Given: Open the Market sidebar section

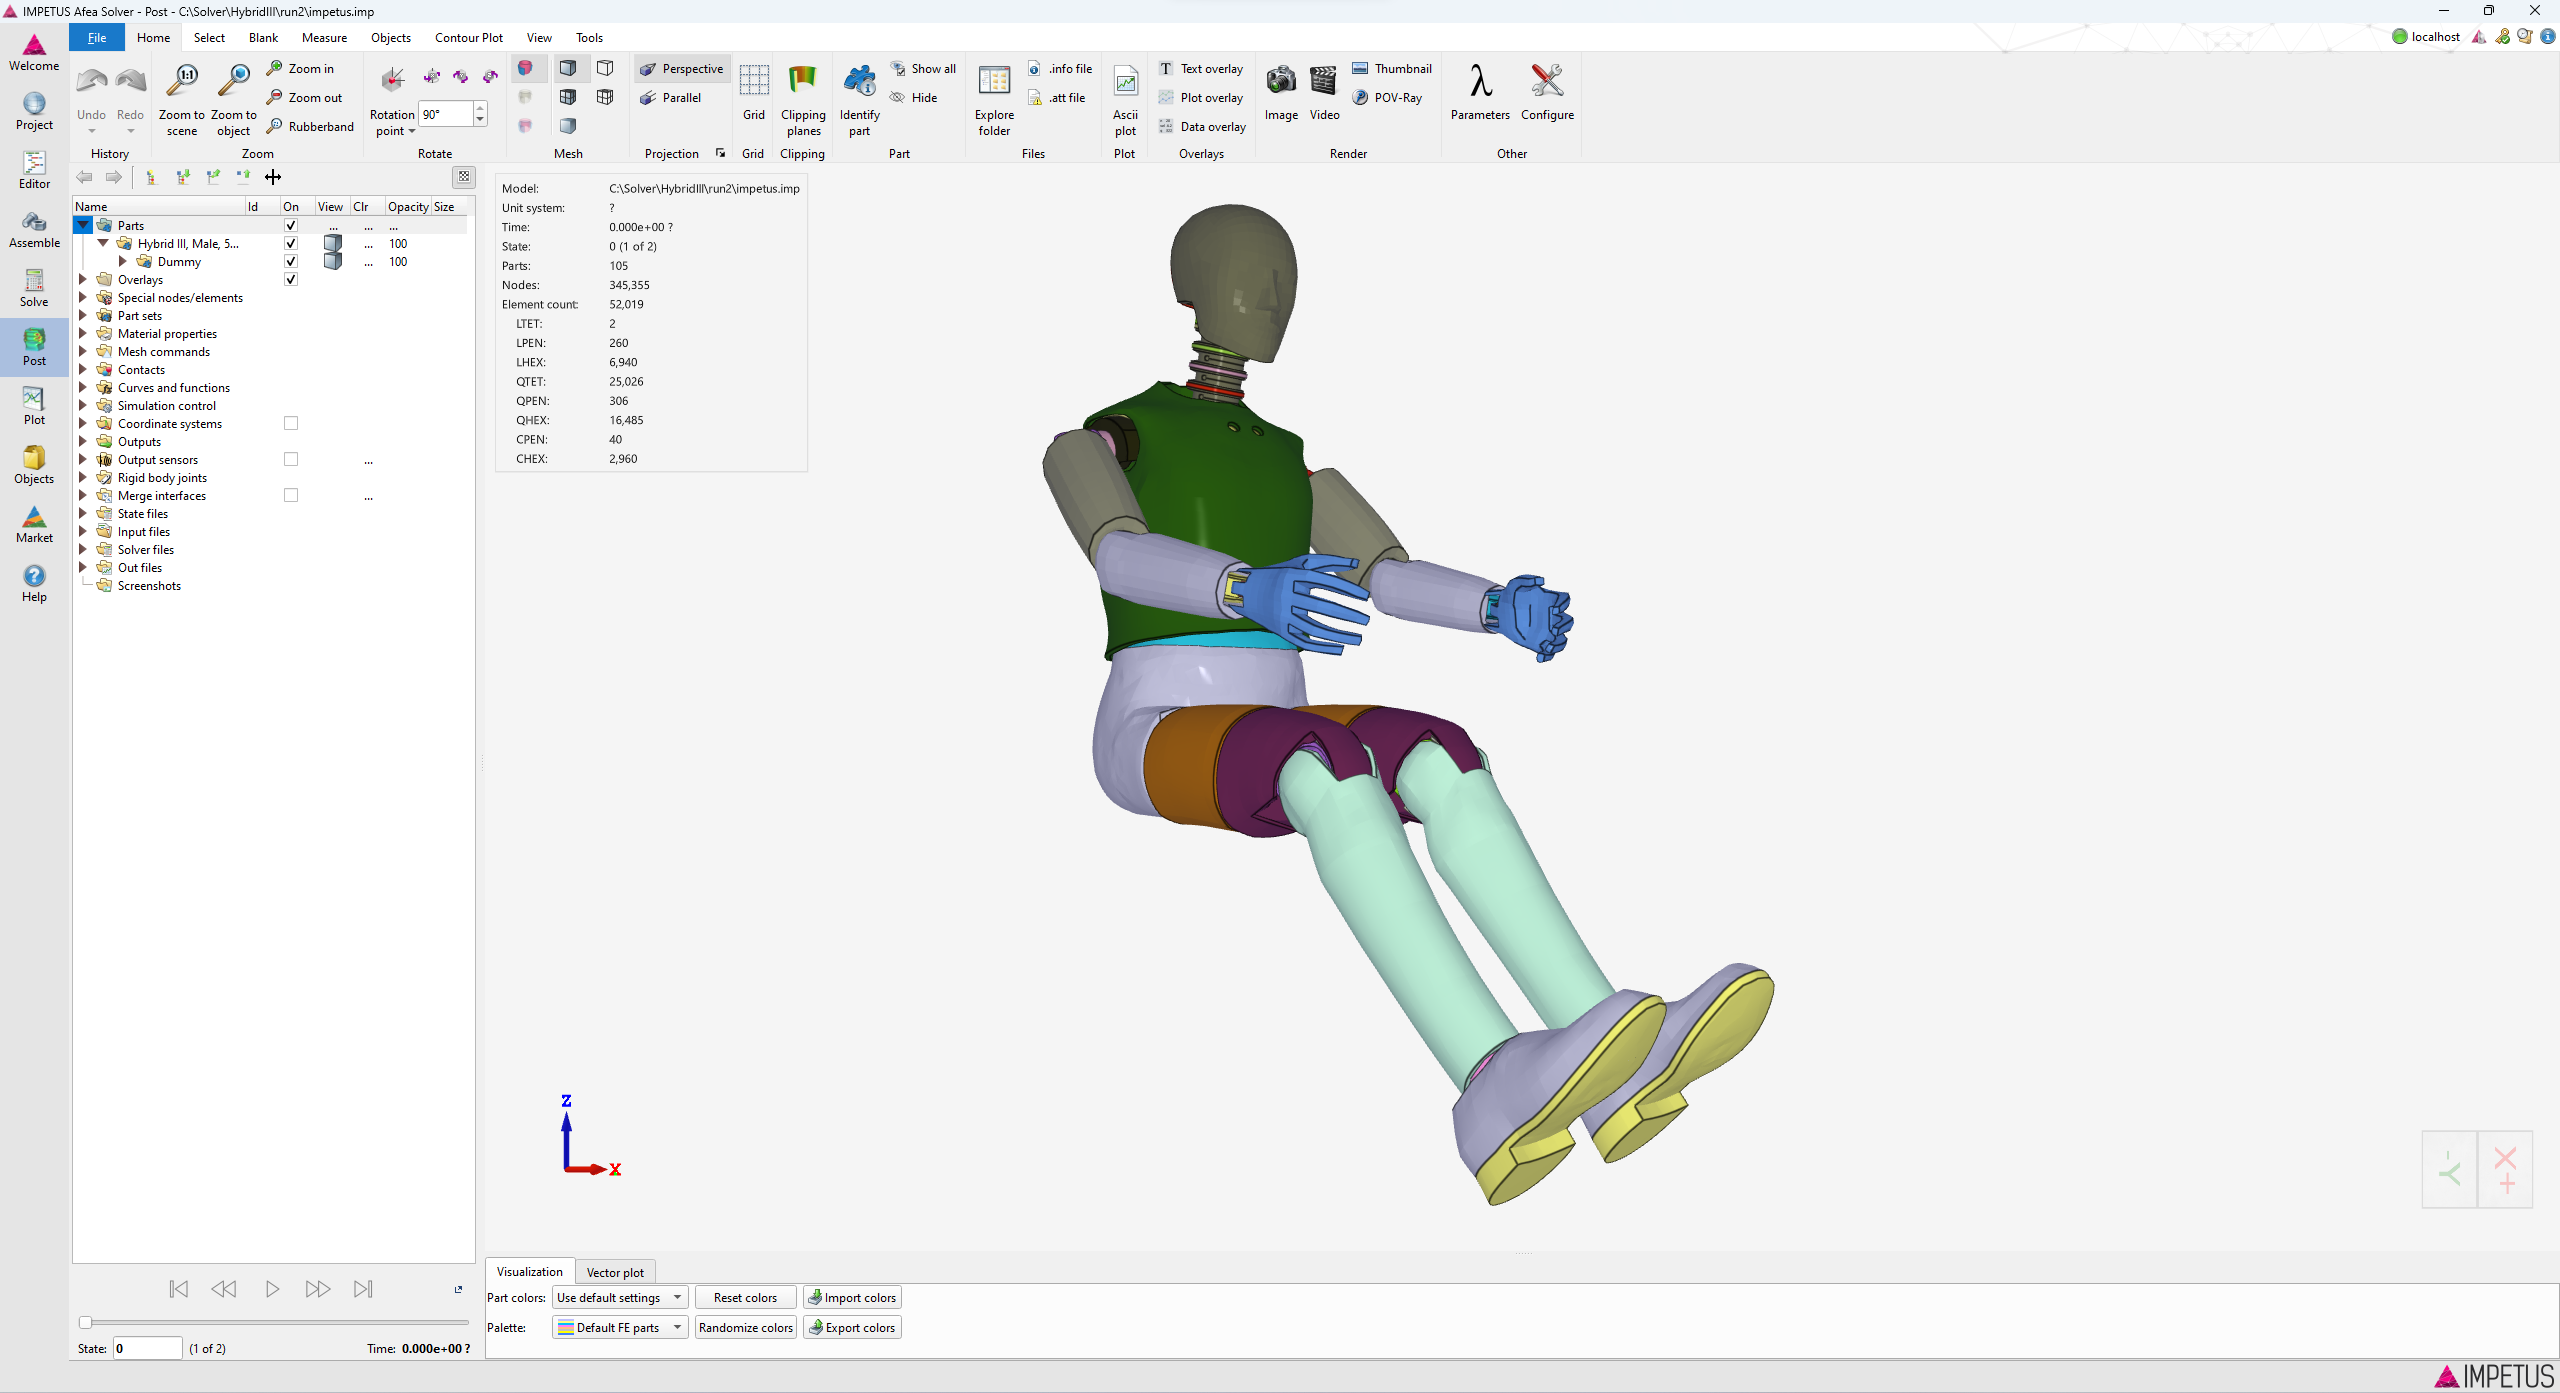Looking at the screenshot, I should [x=34, y=524].
